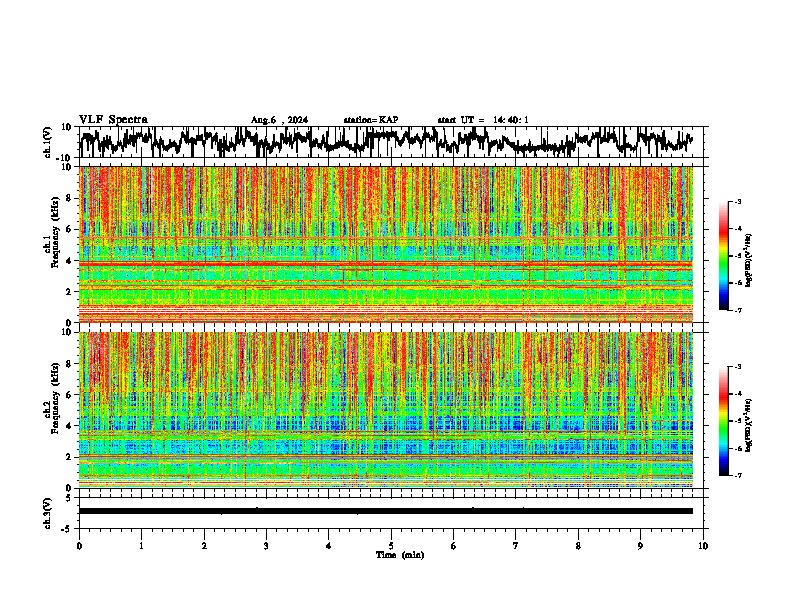This screenshot has width=792, height=612.
Task: Click time axis end tick label "10"
Action: [x=703, y=546]
